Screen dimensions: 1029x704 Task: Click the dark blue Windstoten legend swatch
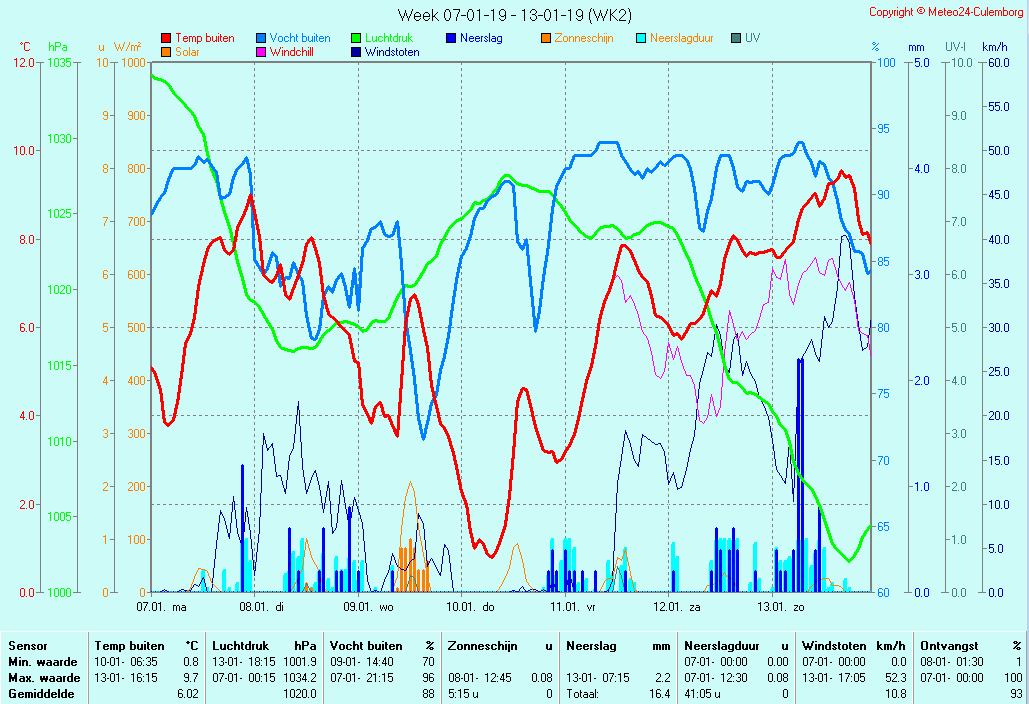click(x=356, y=52)
